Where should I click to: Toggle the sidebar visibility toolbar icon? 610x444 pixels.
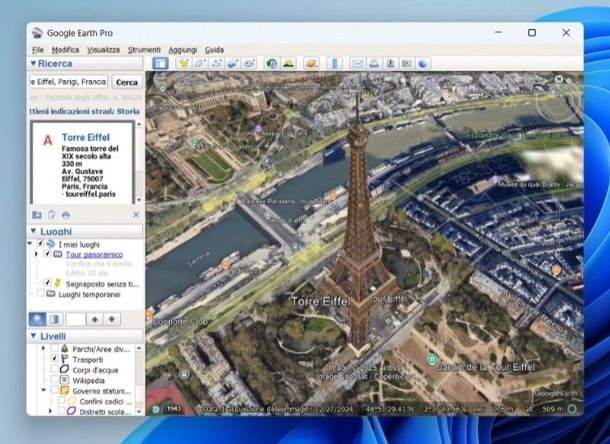[160, 63]
